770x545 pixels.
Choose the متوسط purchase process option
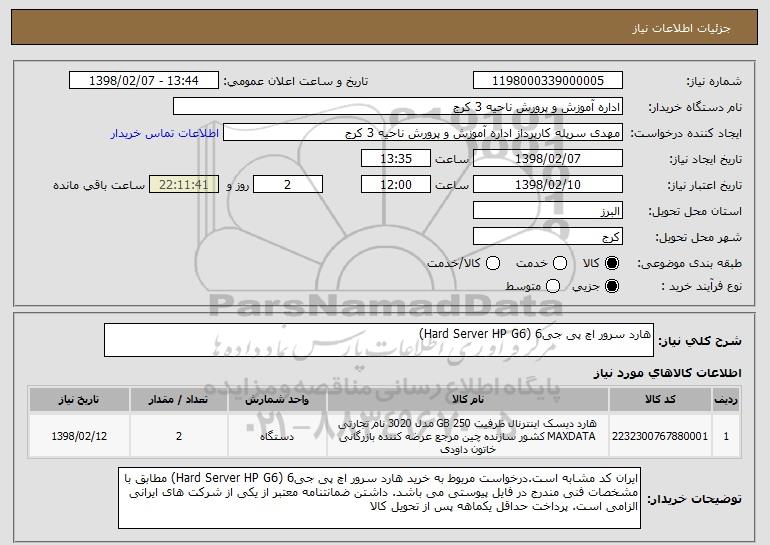[553, 286]
